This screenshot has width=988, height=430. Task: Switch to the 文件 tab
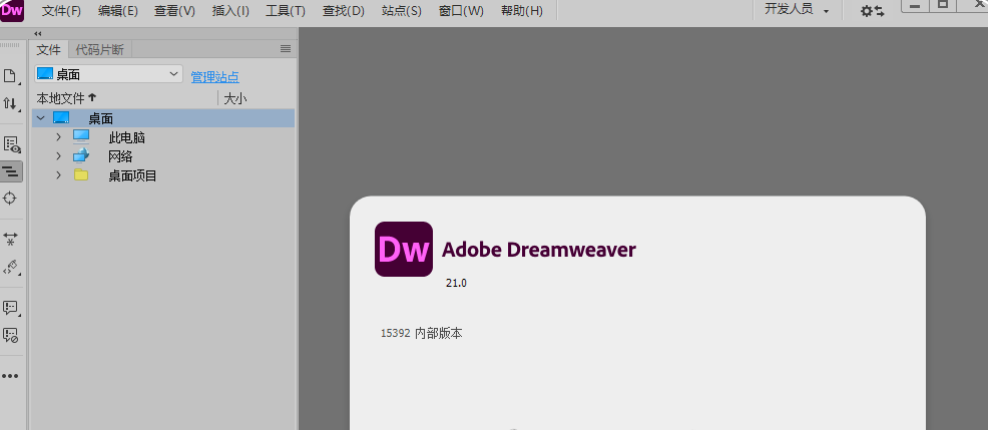tap(49, 50)
